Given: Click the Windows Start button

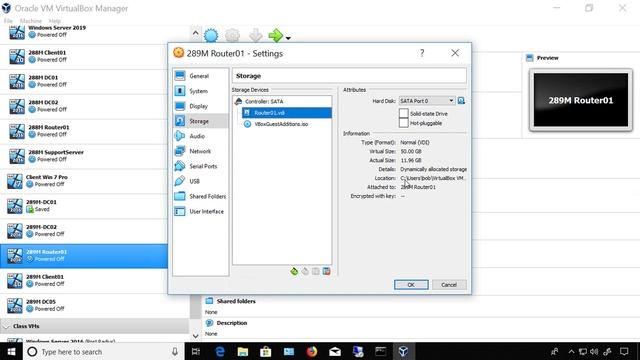Looking at the screenshot, I should (x=11, y=351).
